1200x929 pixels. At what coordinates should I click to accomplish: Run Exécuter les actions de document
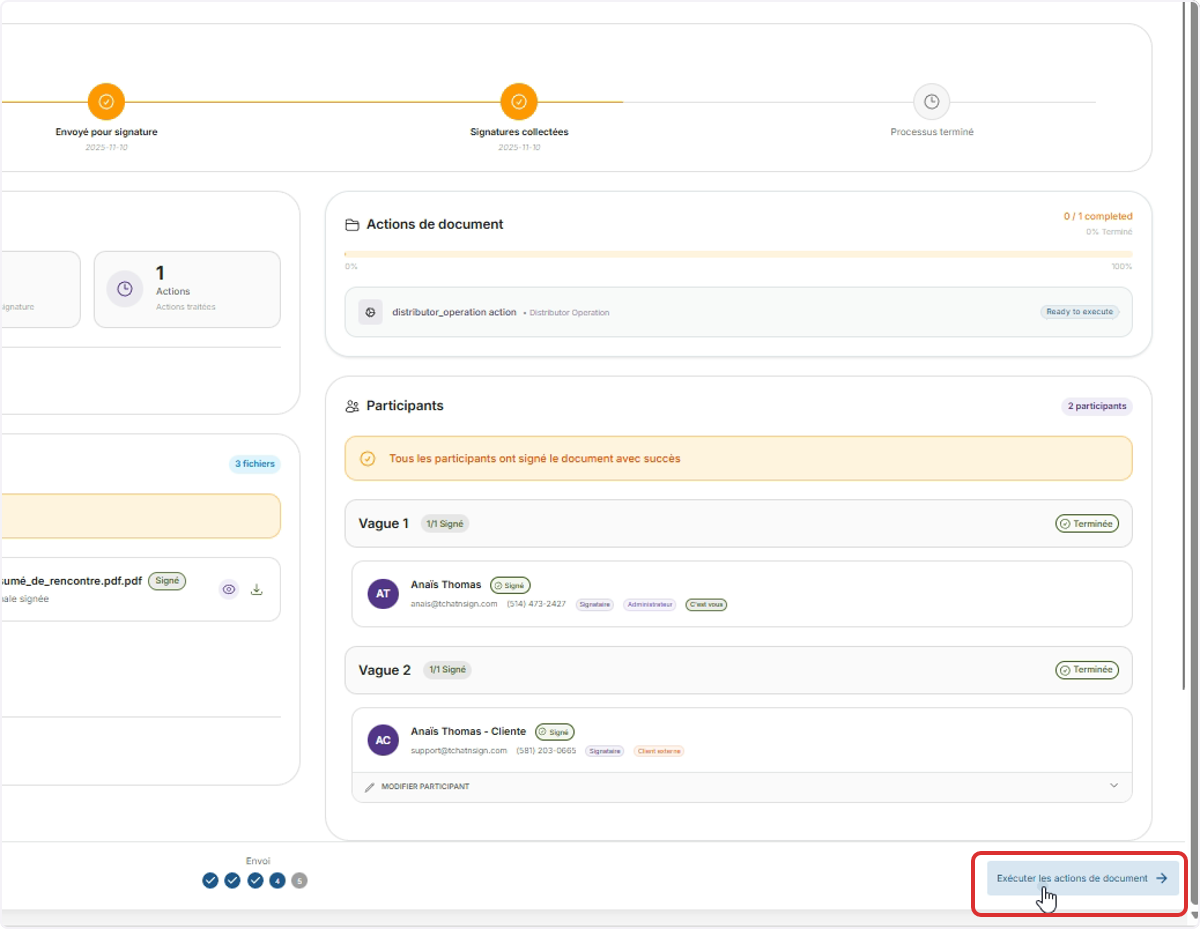[x=1083, y=878]
